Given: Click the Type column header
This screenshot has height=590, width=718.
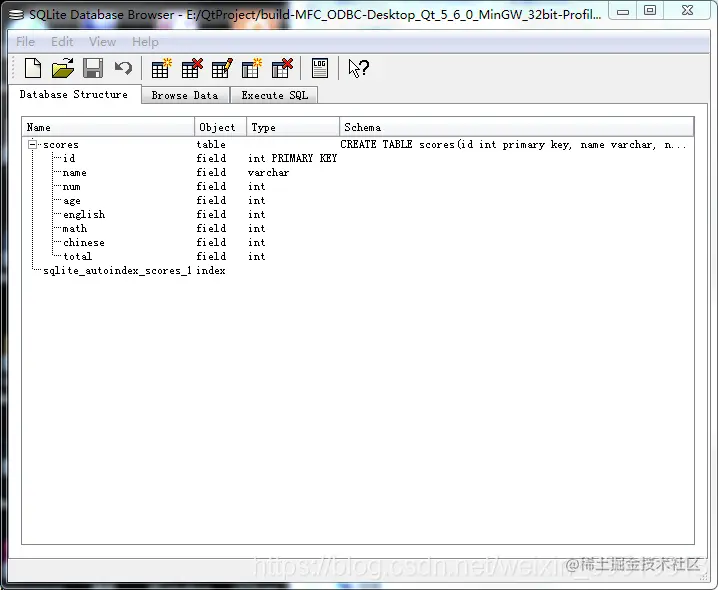Looking at the screenshot, I should pos(293,127).
